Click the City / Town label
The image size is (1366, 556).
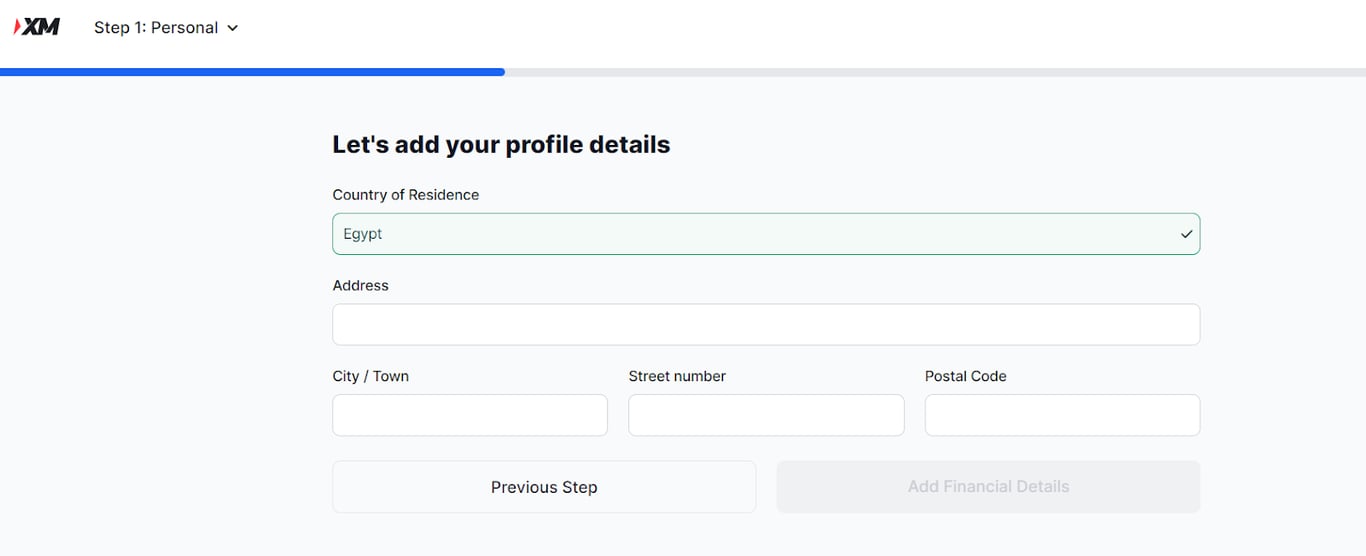[370, 376]
